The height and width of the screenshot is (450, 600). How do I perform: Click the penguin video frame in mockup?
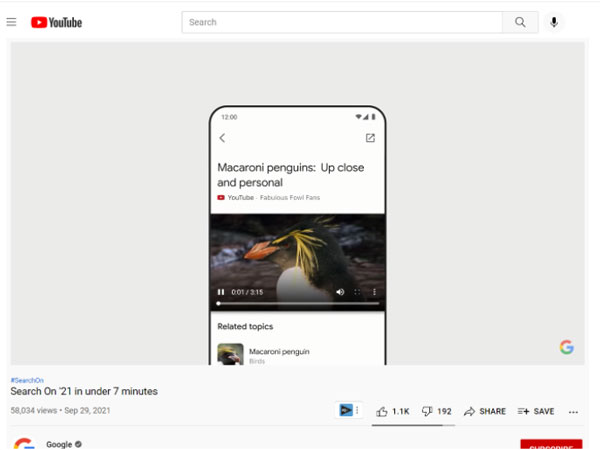[298, 262]
